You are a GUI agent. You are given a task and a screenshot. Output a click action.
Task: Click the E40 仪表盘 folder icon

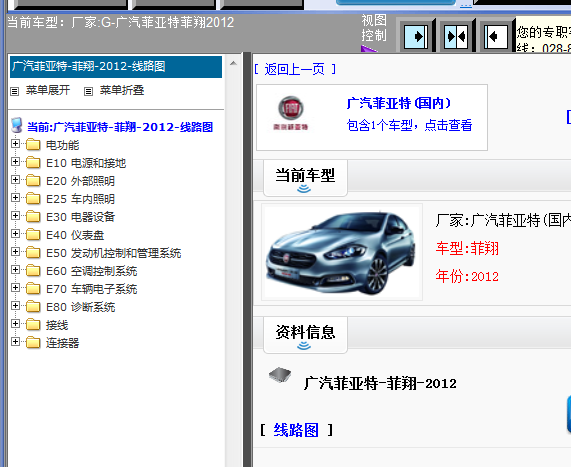pos(33,235)
